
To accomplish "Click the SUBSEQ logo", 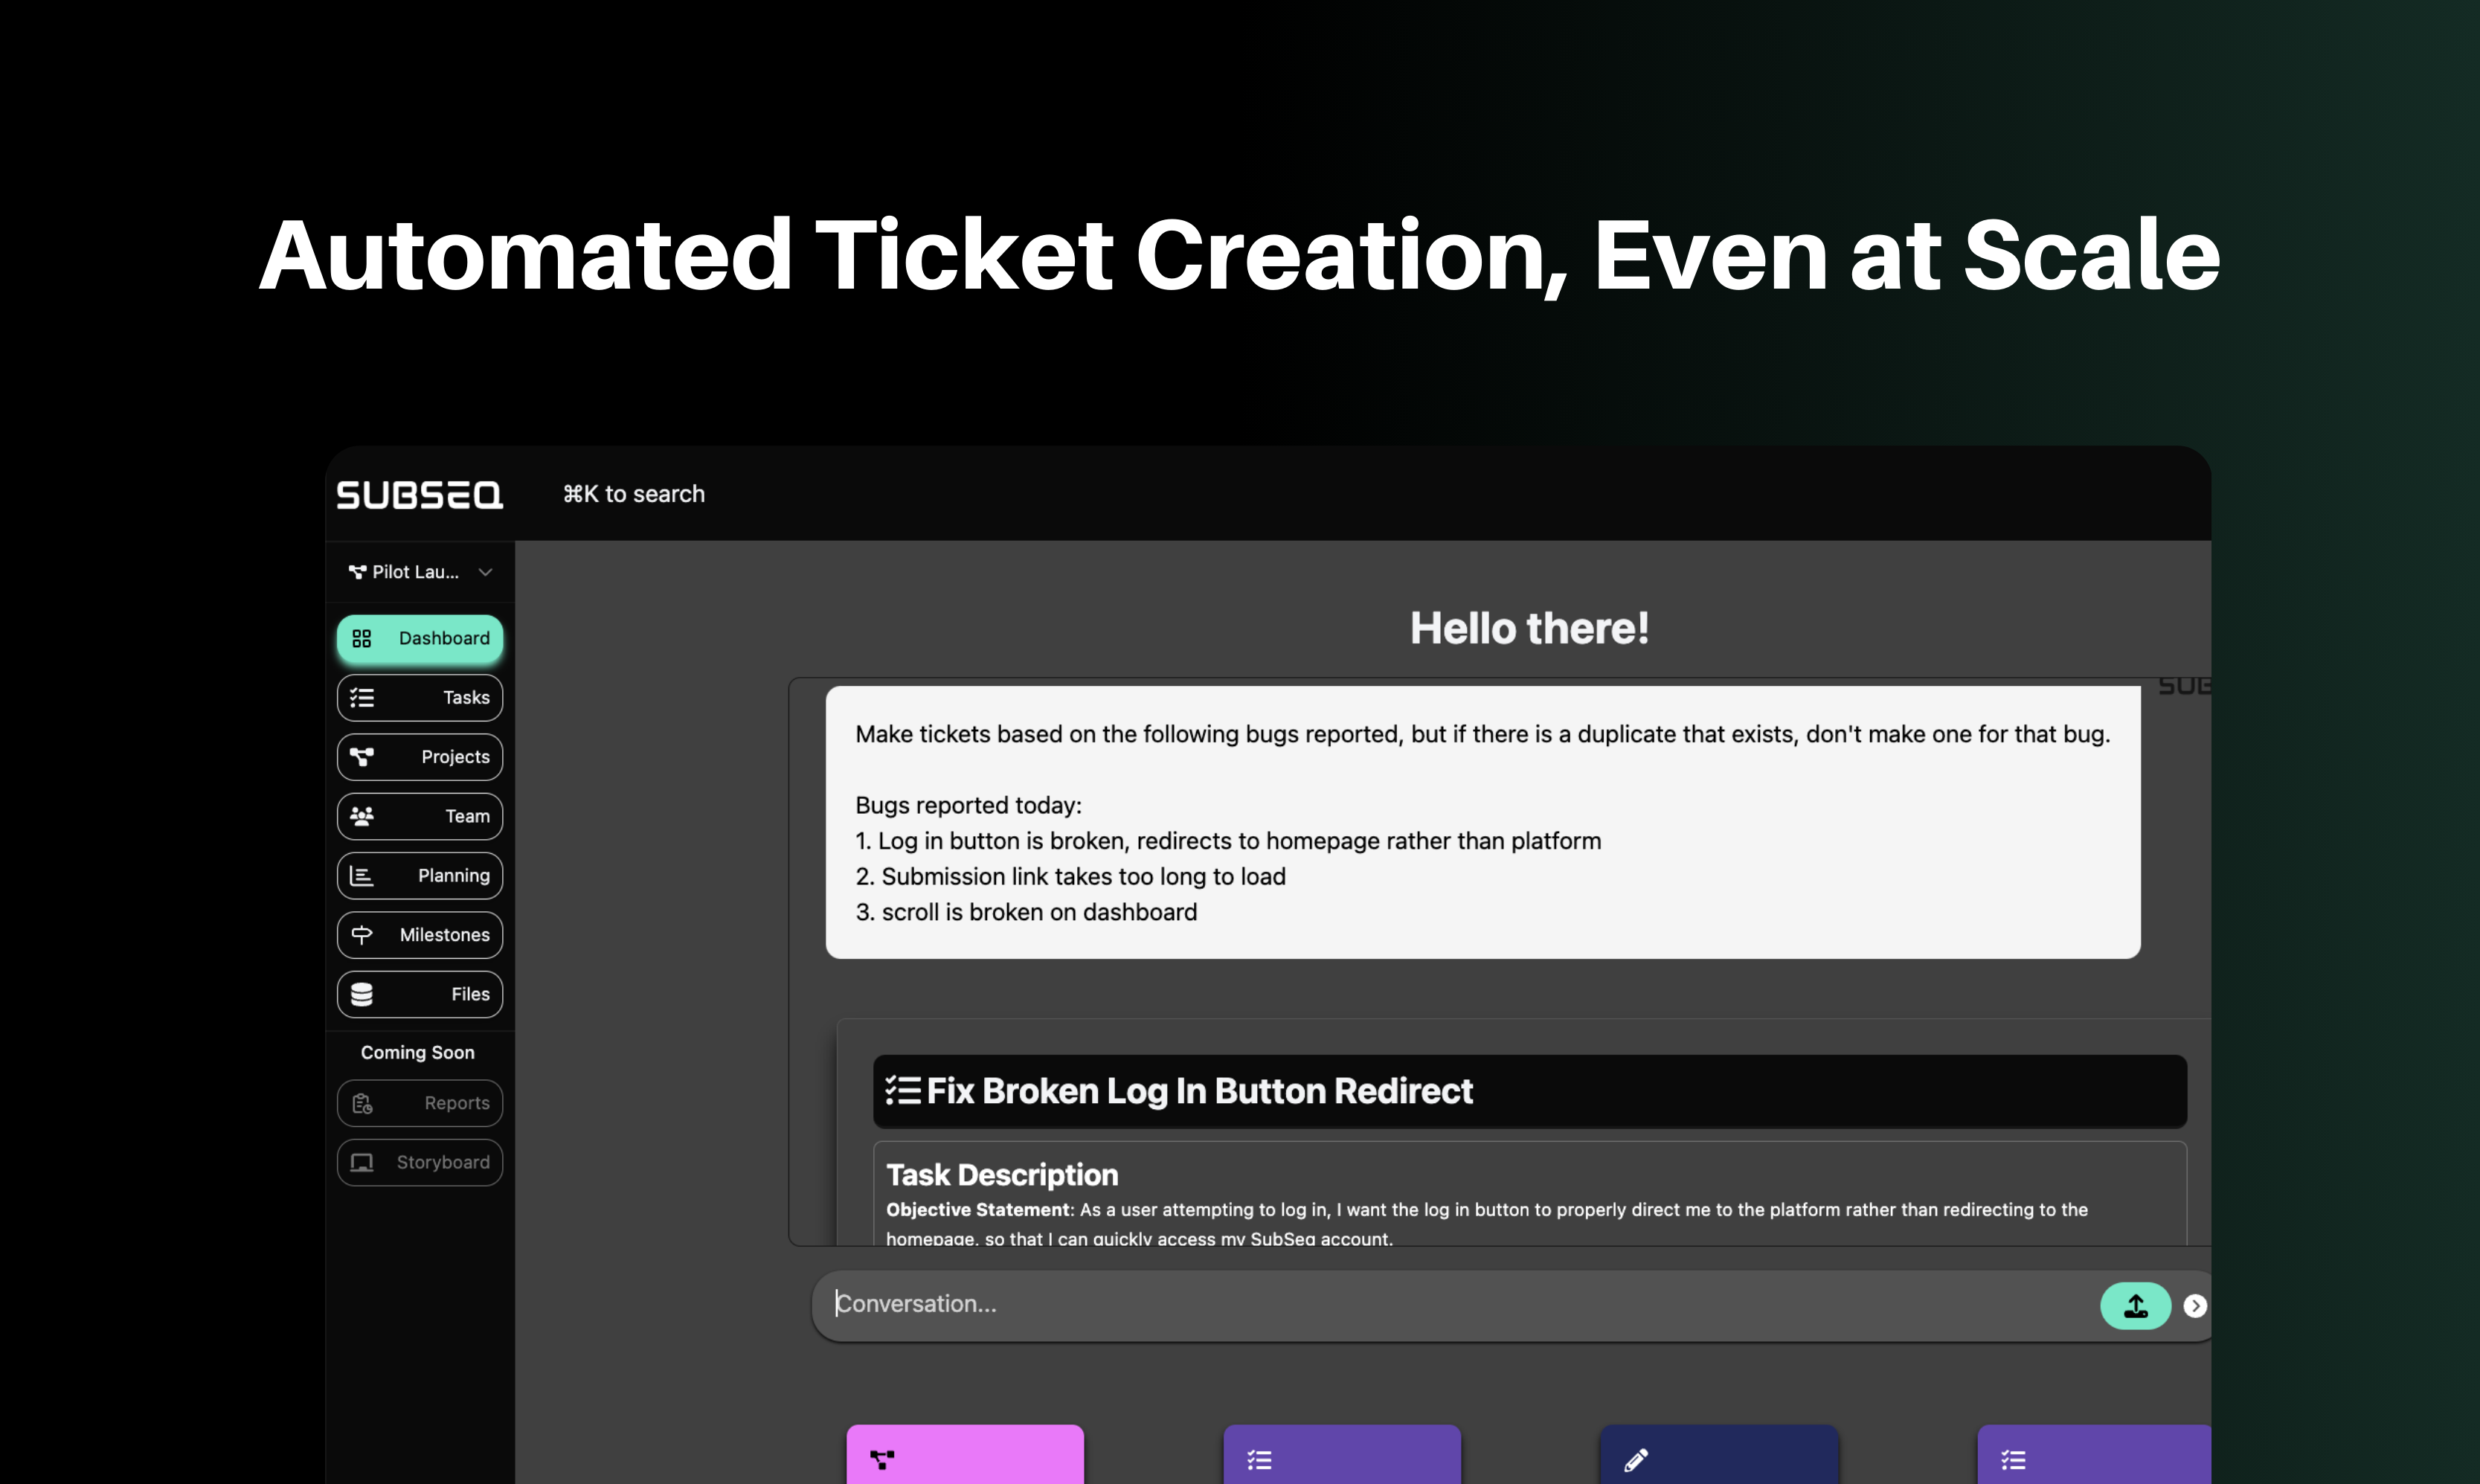I will (419, 495).
